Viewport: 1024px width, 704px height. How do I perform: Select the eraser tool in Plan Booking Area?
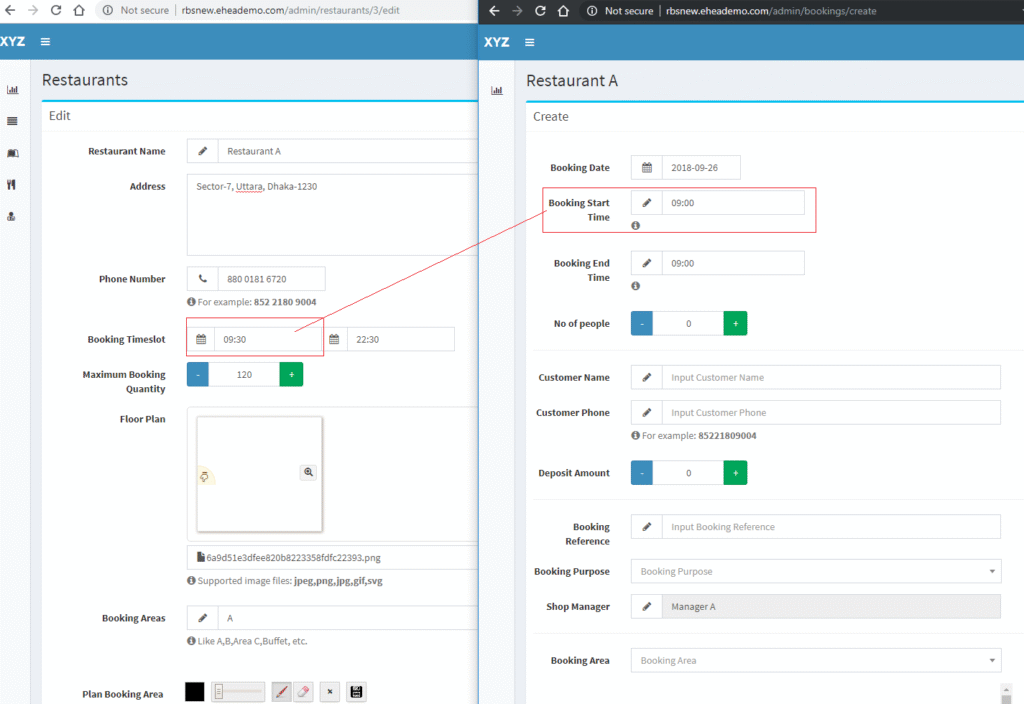305,691
